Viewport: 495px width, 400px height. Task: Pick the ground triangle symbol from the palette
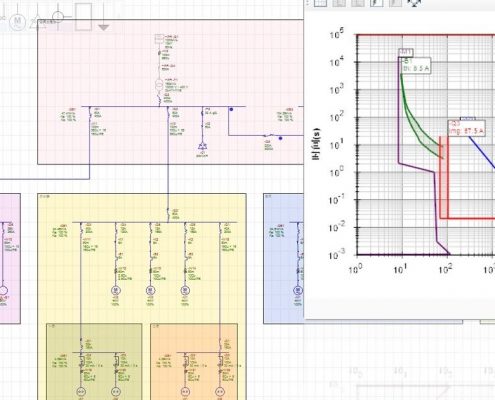pos(104,27)
